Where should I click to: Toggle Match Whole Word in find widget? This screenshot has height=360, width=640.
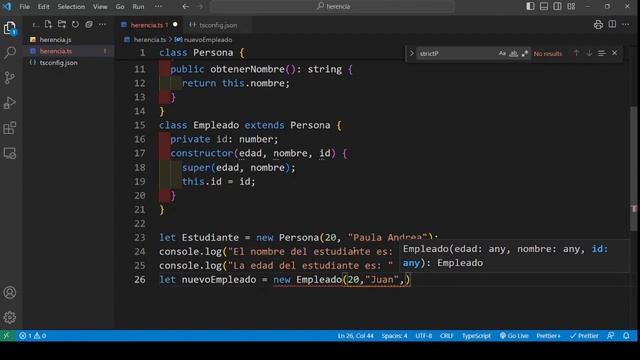[513, 53]
